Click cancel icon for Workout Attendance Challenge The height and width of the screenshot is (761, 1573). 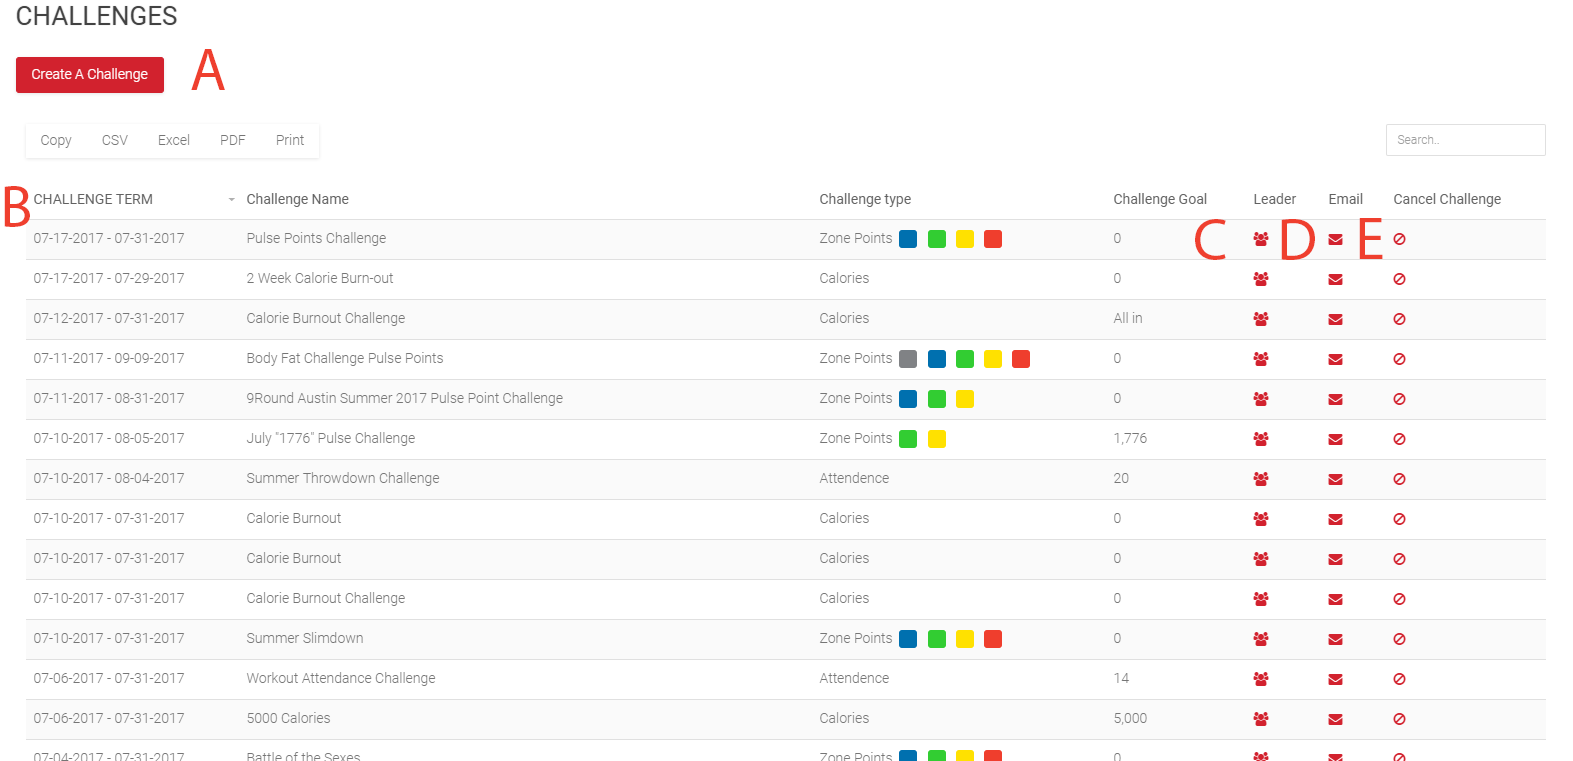click(x=1399, y=679)
